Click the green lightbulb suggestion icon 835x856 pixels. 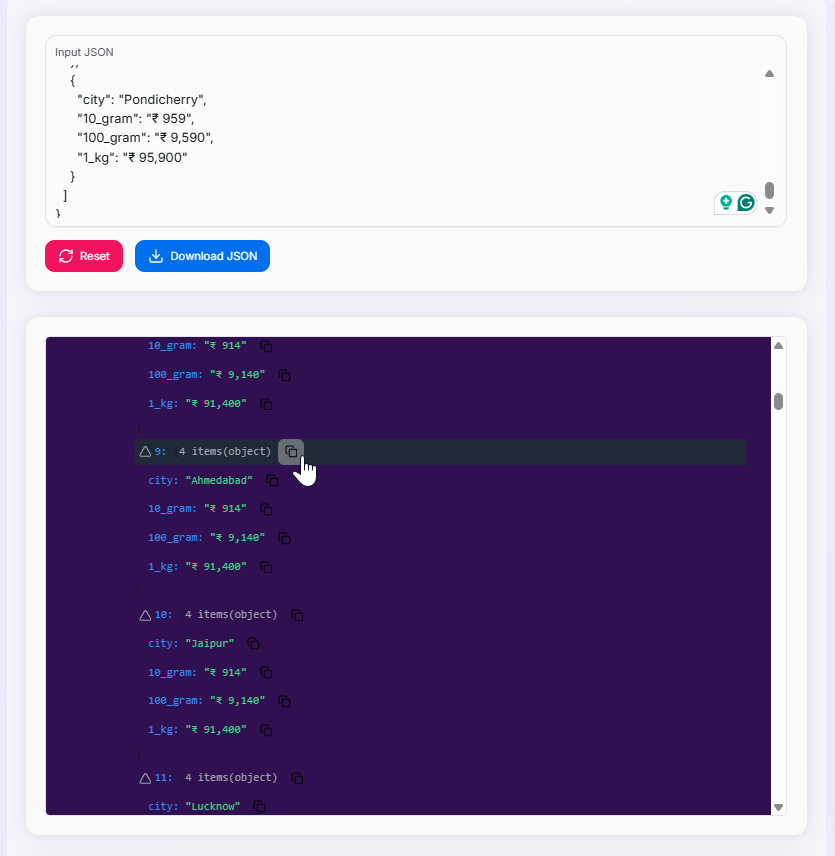point(726,203)
